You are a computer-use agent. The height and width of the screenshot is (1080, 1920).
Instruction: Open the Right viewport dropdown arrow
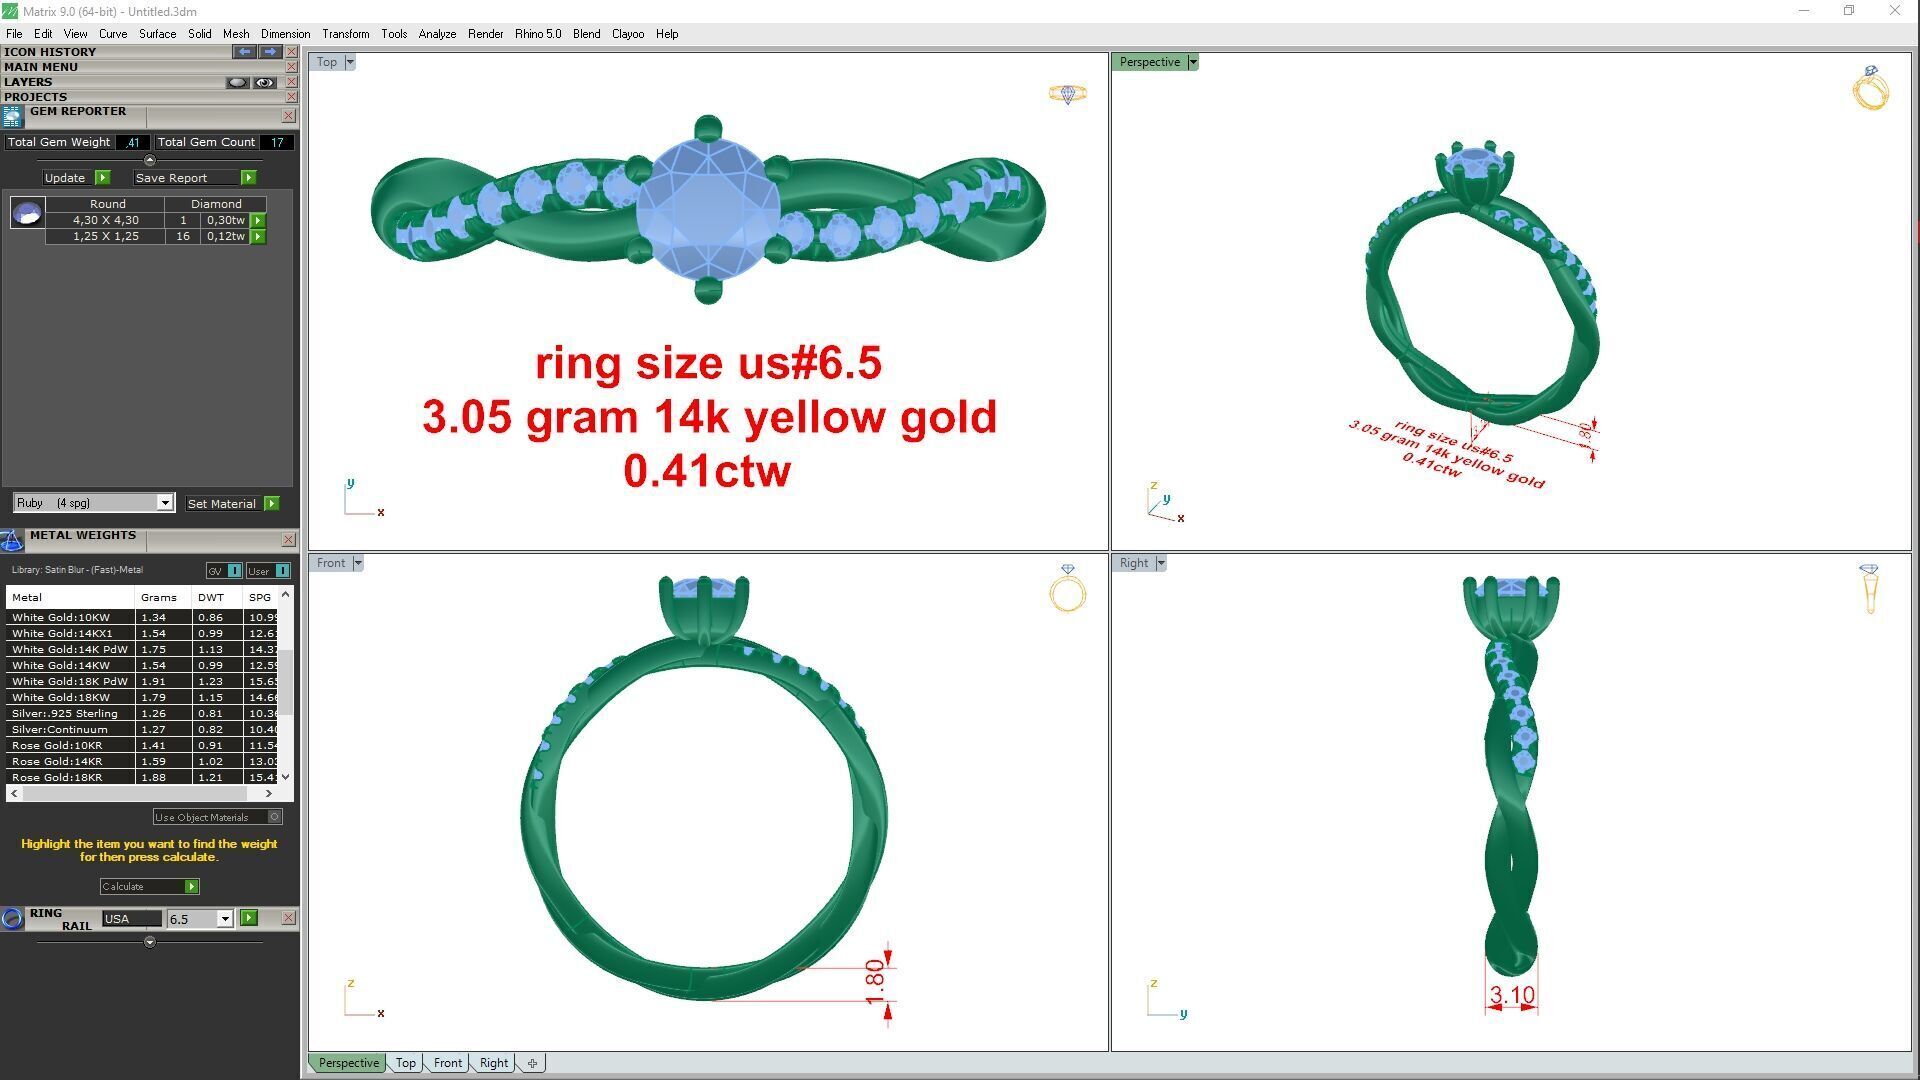(1160, 563)
